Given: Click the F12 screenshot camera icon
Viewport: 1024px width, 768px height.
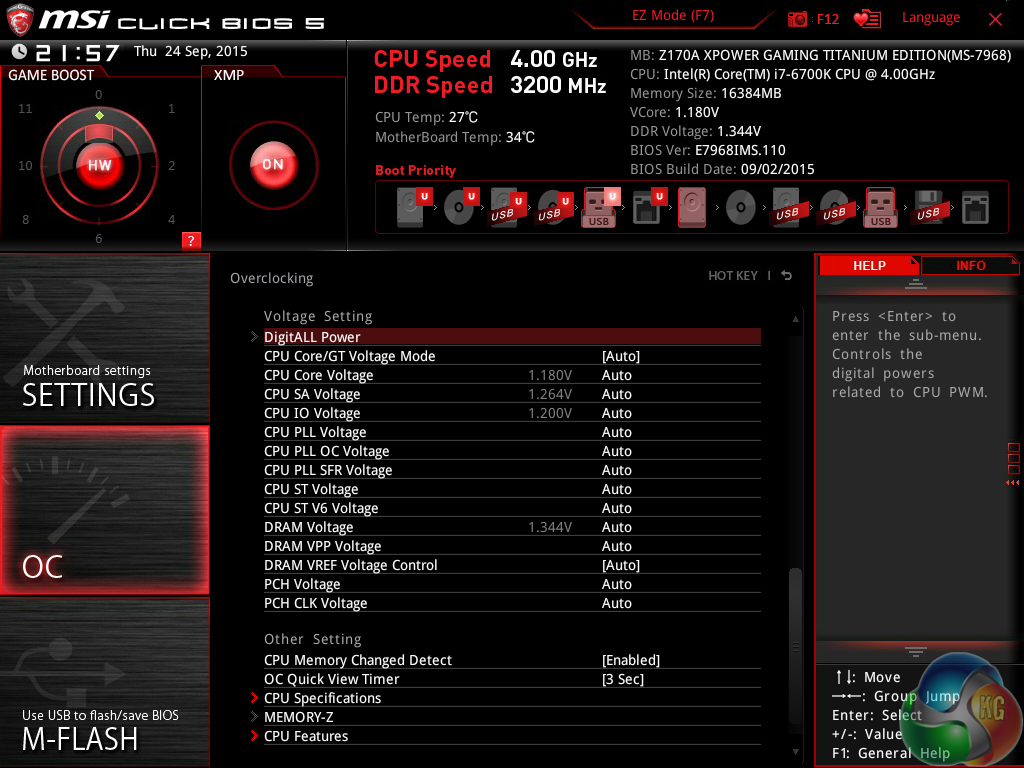Looking at the screenshot, I should point(797,19).
